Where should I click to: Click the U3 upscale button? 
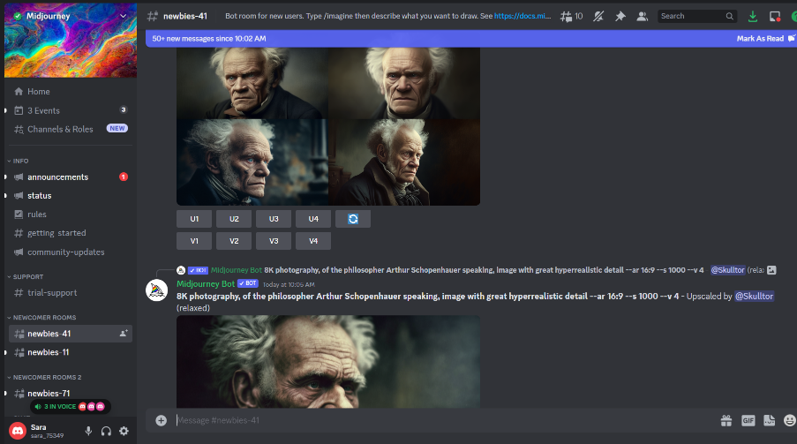(273, 219)
